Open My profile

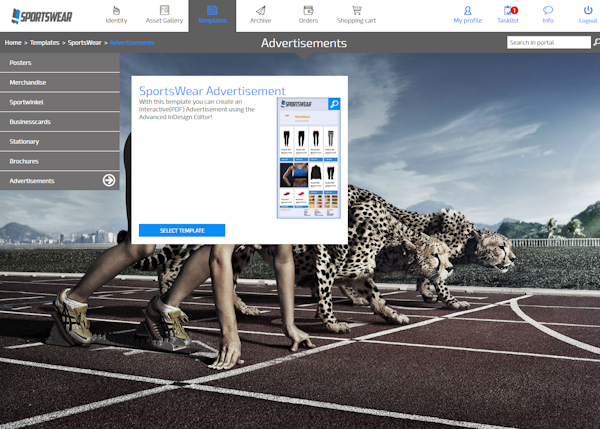tap(467, 15)
